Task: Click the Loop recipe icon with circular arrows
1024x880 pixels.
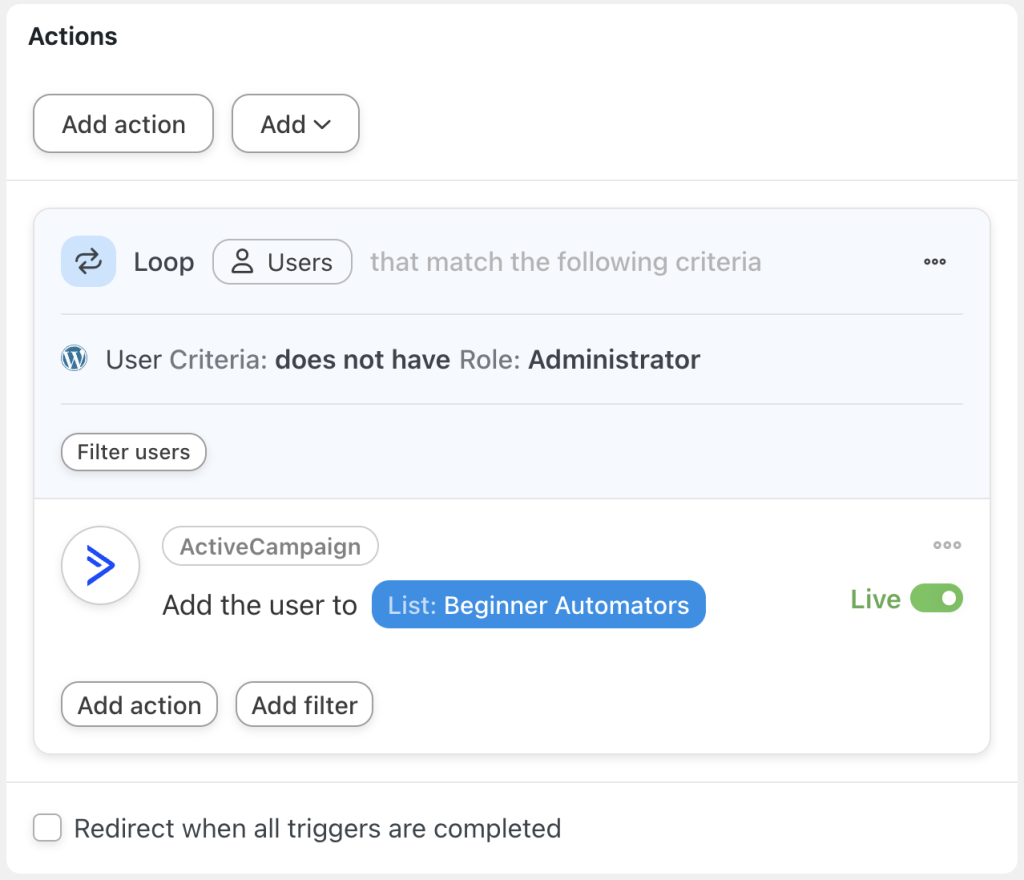Action: [88, 261]
